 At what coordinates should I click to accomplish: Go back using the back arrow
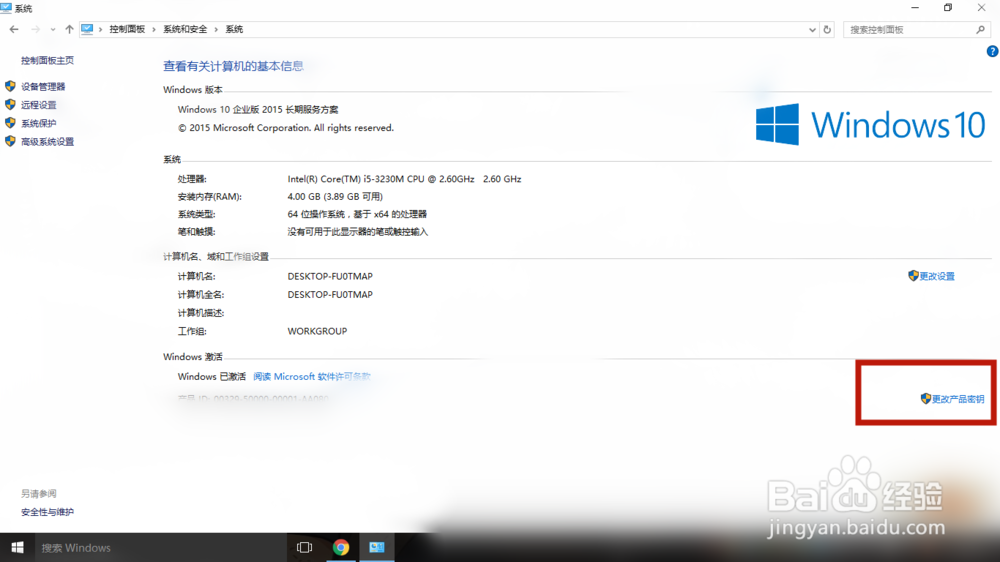click(14, 29)
